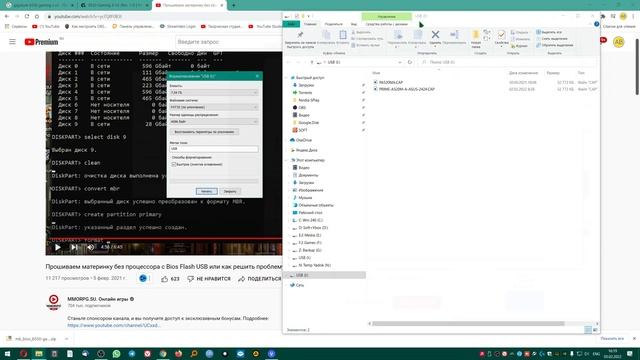Seek on the YouTube video progress bar

click(x=164, y=238)
